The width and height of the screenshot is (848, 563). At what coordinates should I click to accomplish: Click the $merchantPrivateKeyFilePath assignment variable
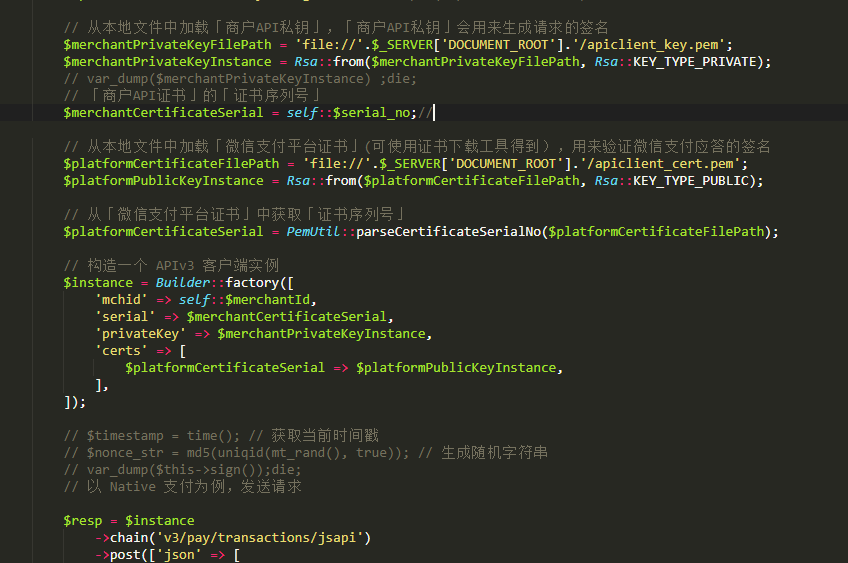tap(167, 45)
